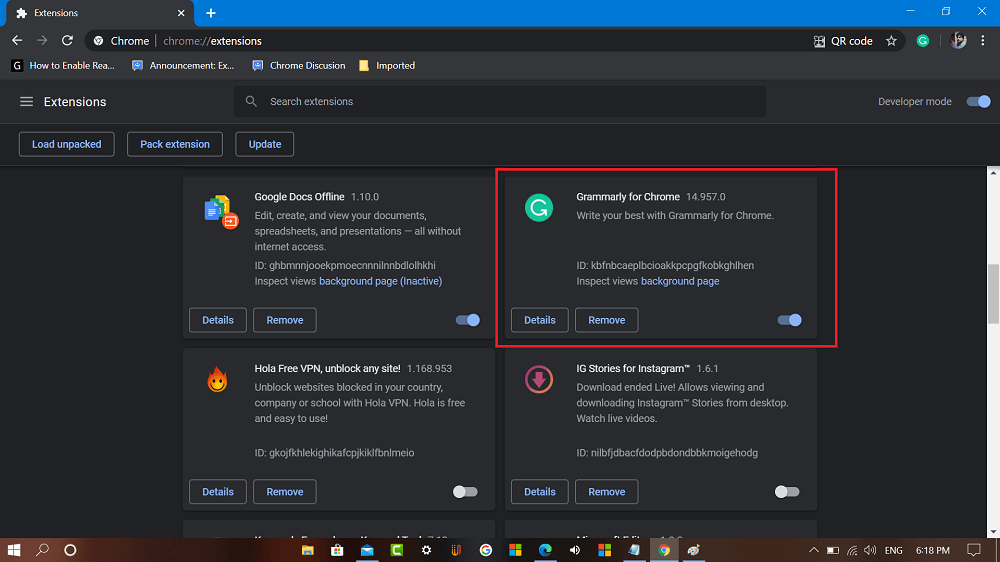Click the scrollbar down arrow
The image size is (1000, 562).
coord(994,532)
